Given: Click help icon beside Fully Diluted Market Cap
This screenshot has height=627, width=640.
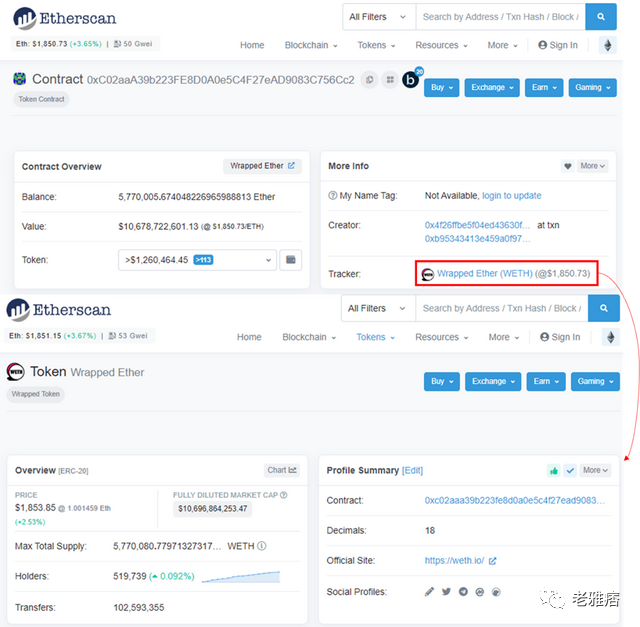Looking at the screenshot, I should [284, 495].
